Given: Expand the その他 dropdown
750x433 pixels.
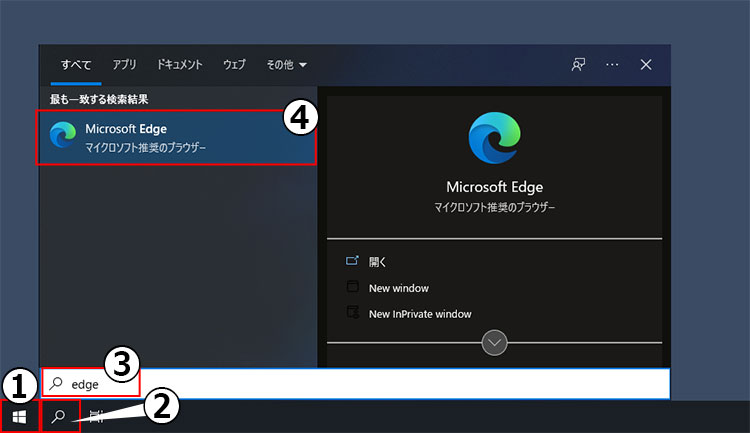Looking at the screenshot, I should pos(287,65).
